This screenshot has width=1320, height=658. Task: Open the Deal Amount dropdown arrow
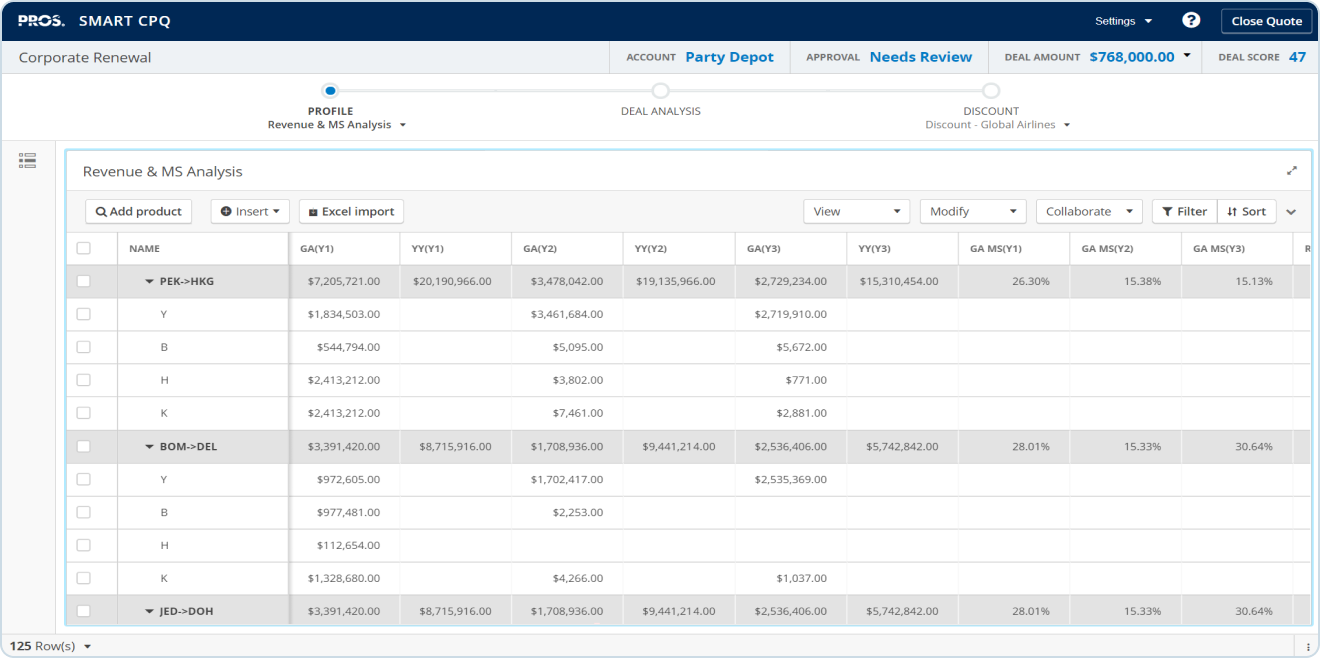click(1187, 56)
